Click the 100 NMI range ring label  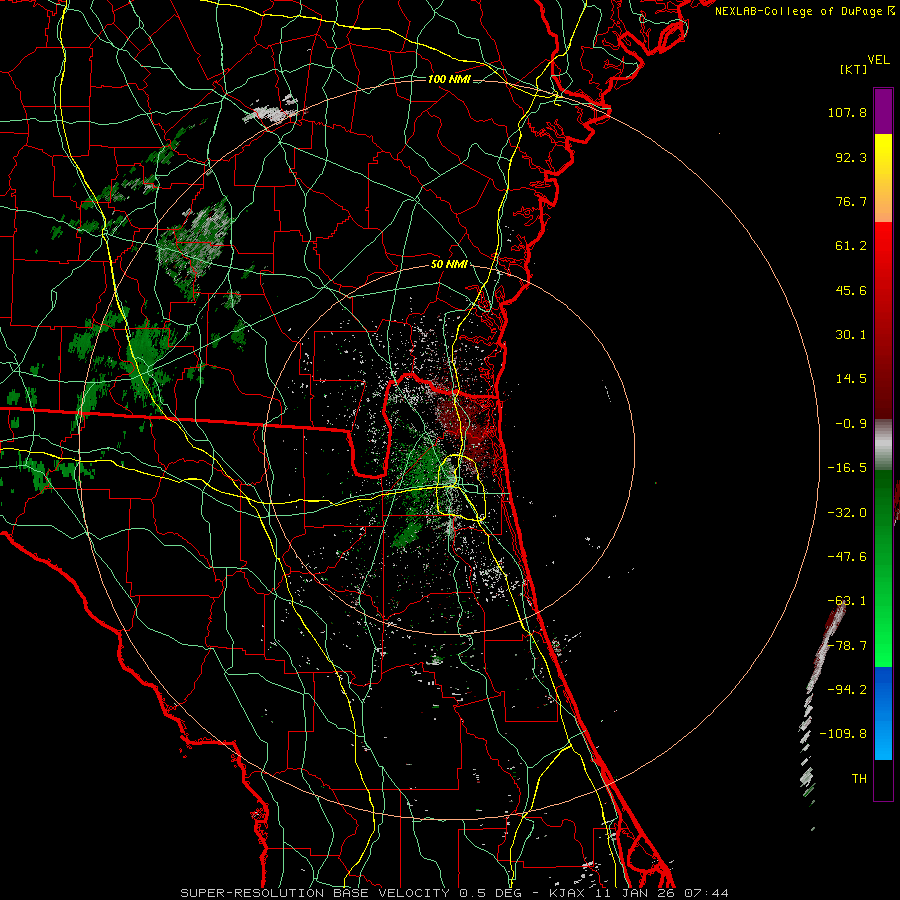[449, 79]
